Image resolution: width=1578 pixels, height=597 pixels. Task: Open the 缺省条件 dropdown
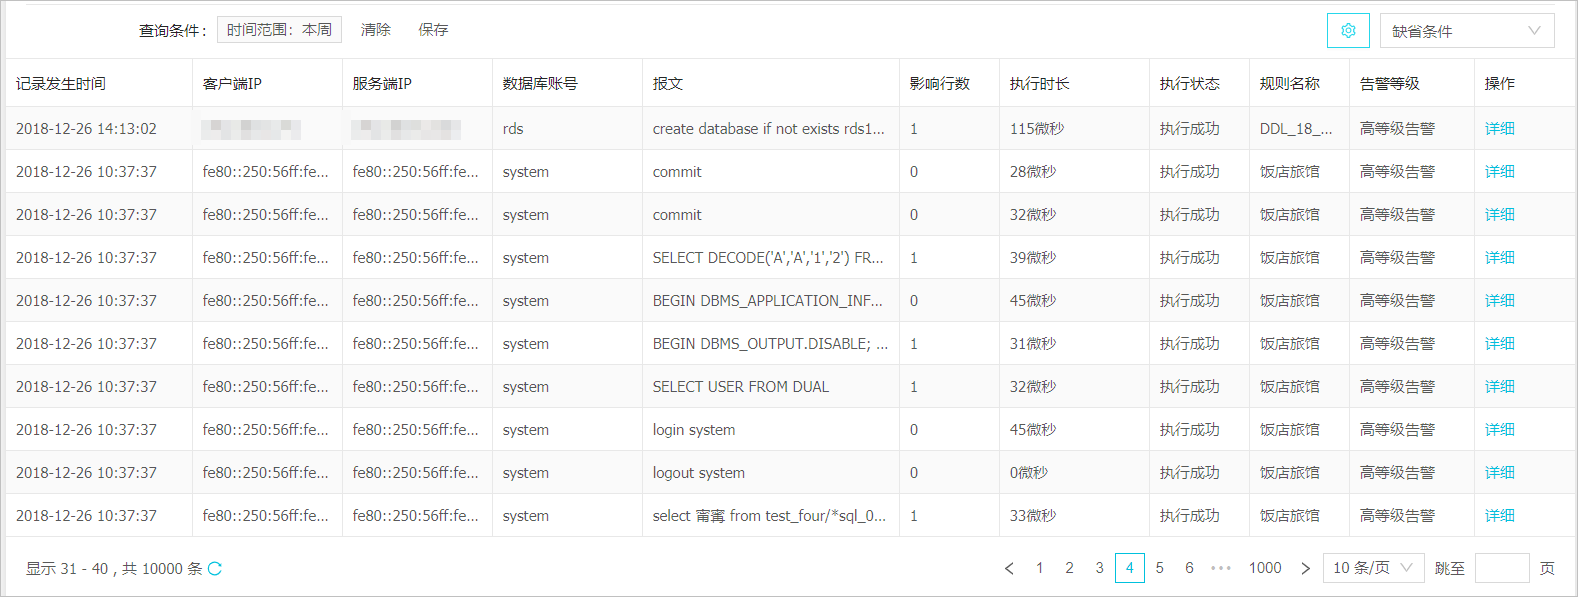[1467, 30]
